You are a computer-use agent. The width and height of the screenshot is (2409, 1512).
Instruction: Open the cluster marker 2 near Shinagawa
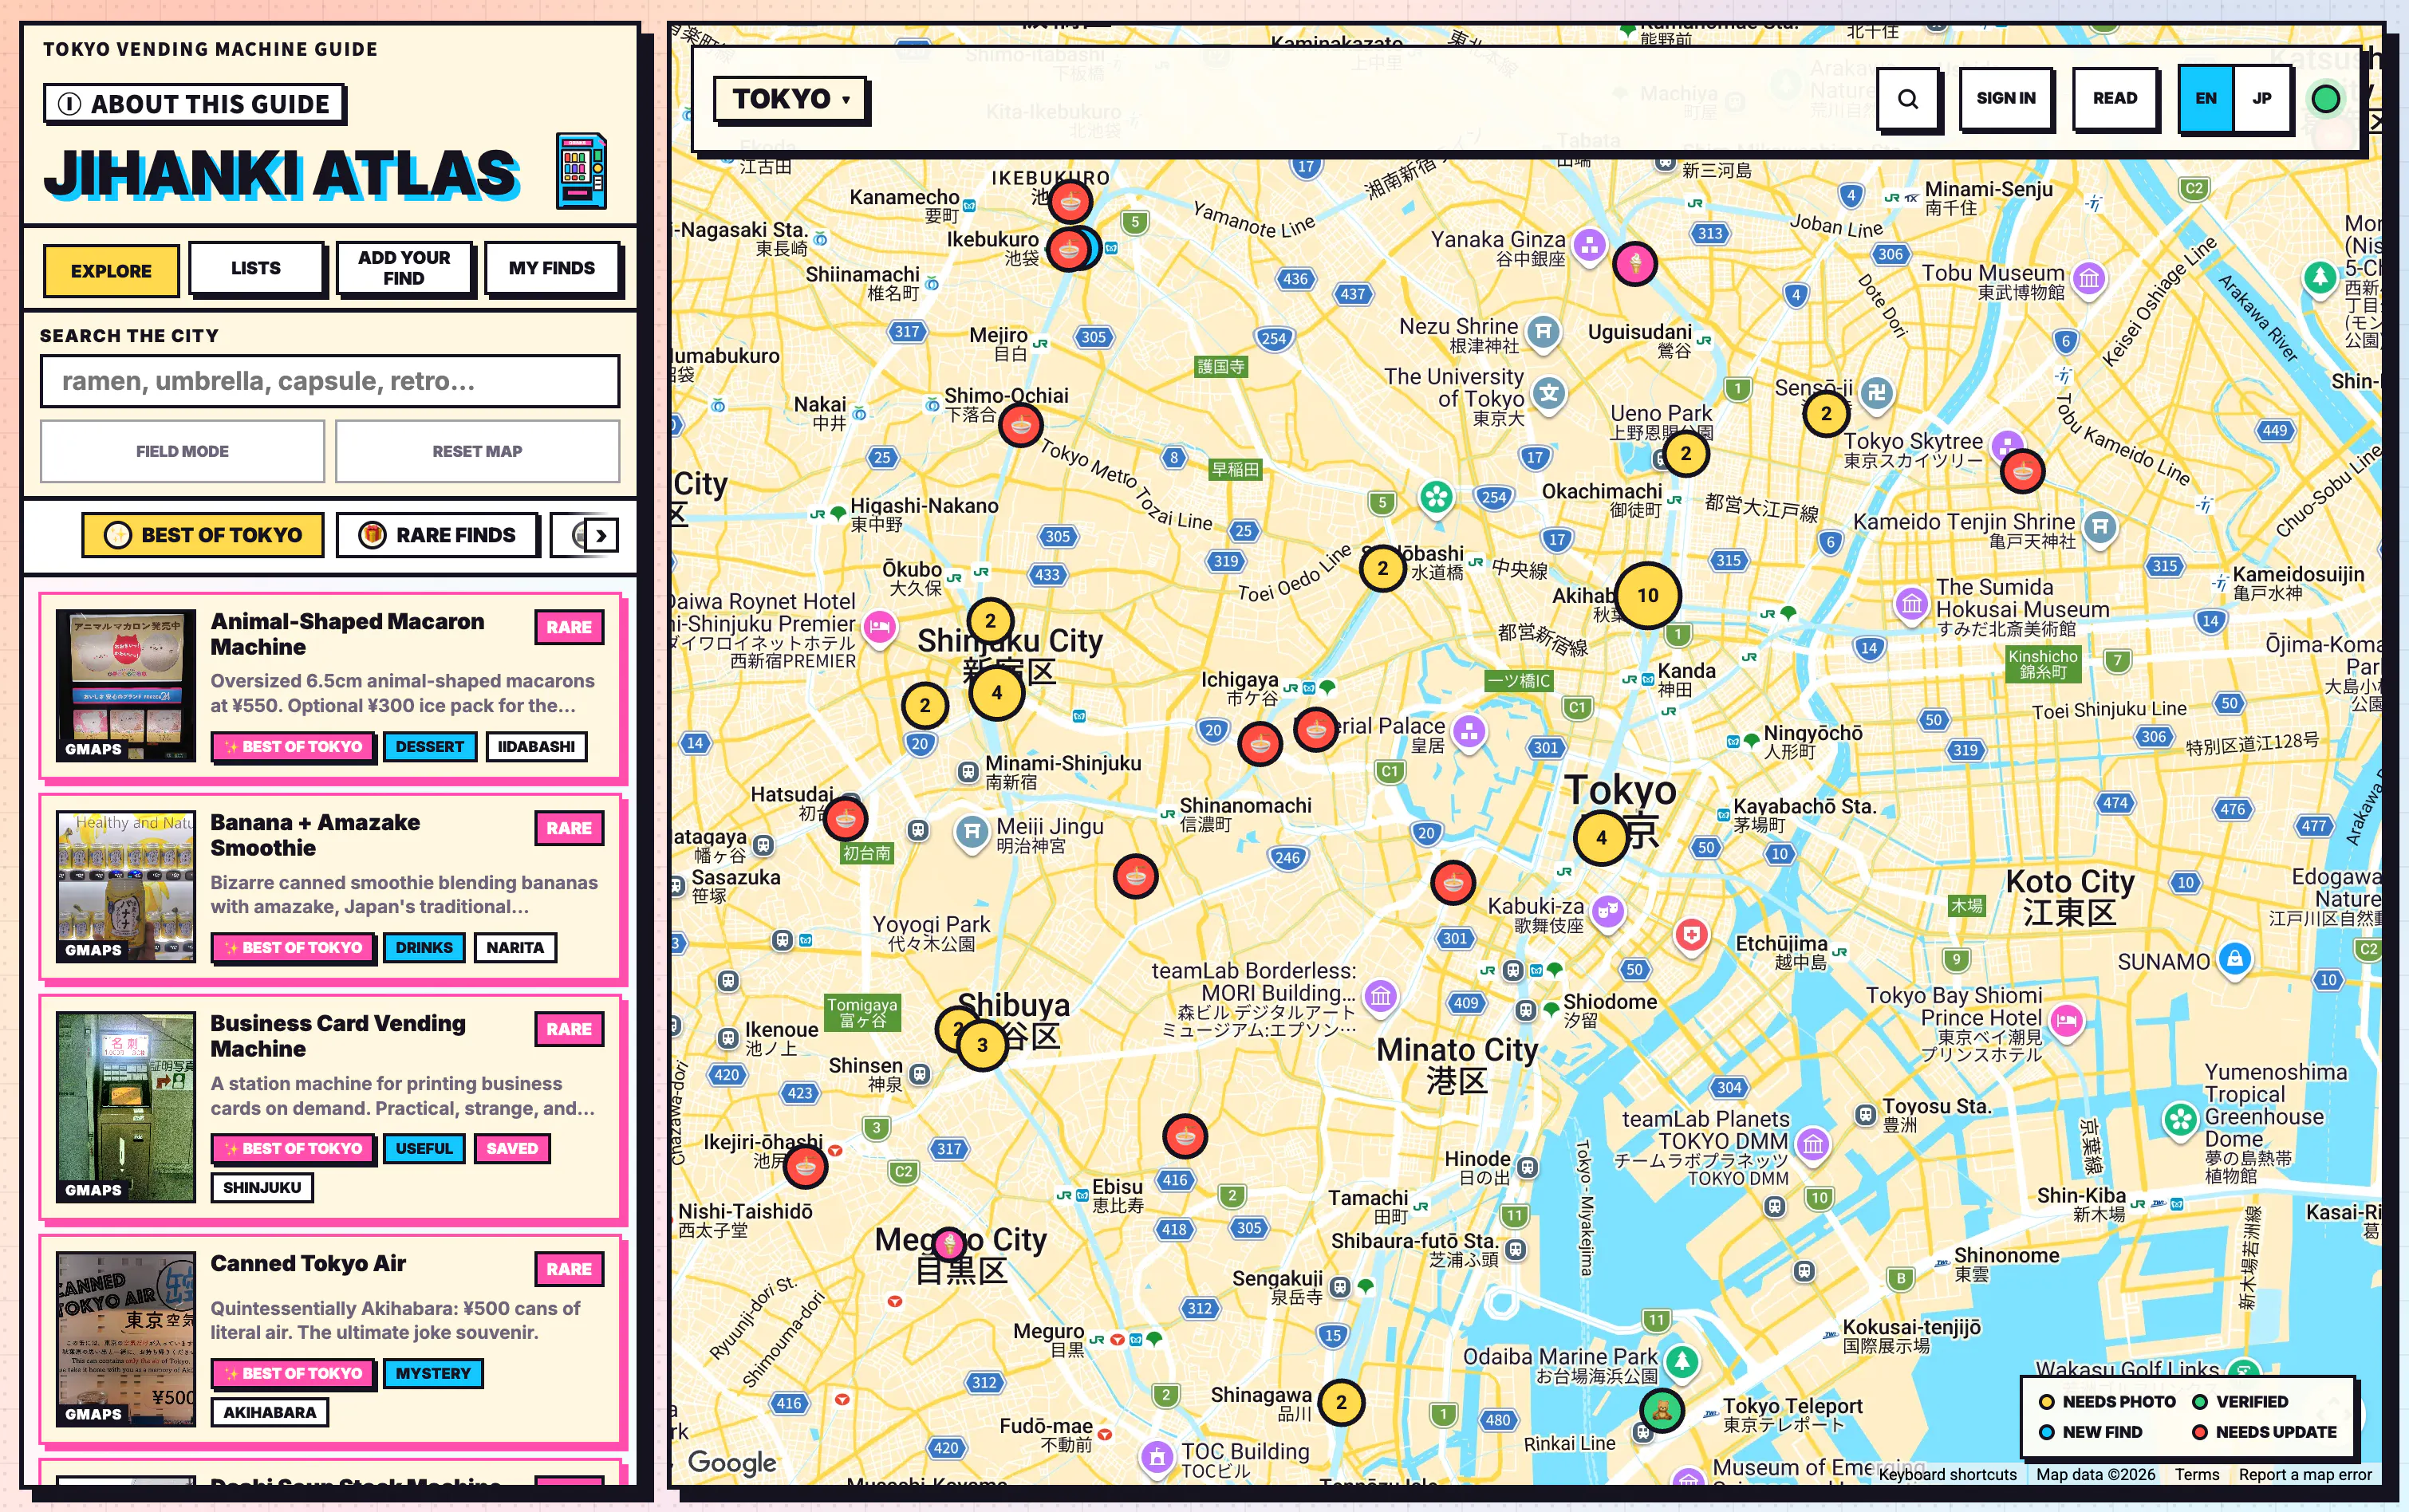pyautogui.click(x=1341, y=1402)
